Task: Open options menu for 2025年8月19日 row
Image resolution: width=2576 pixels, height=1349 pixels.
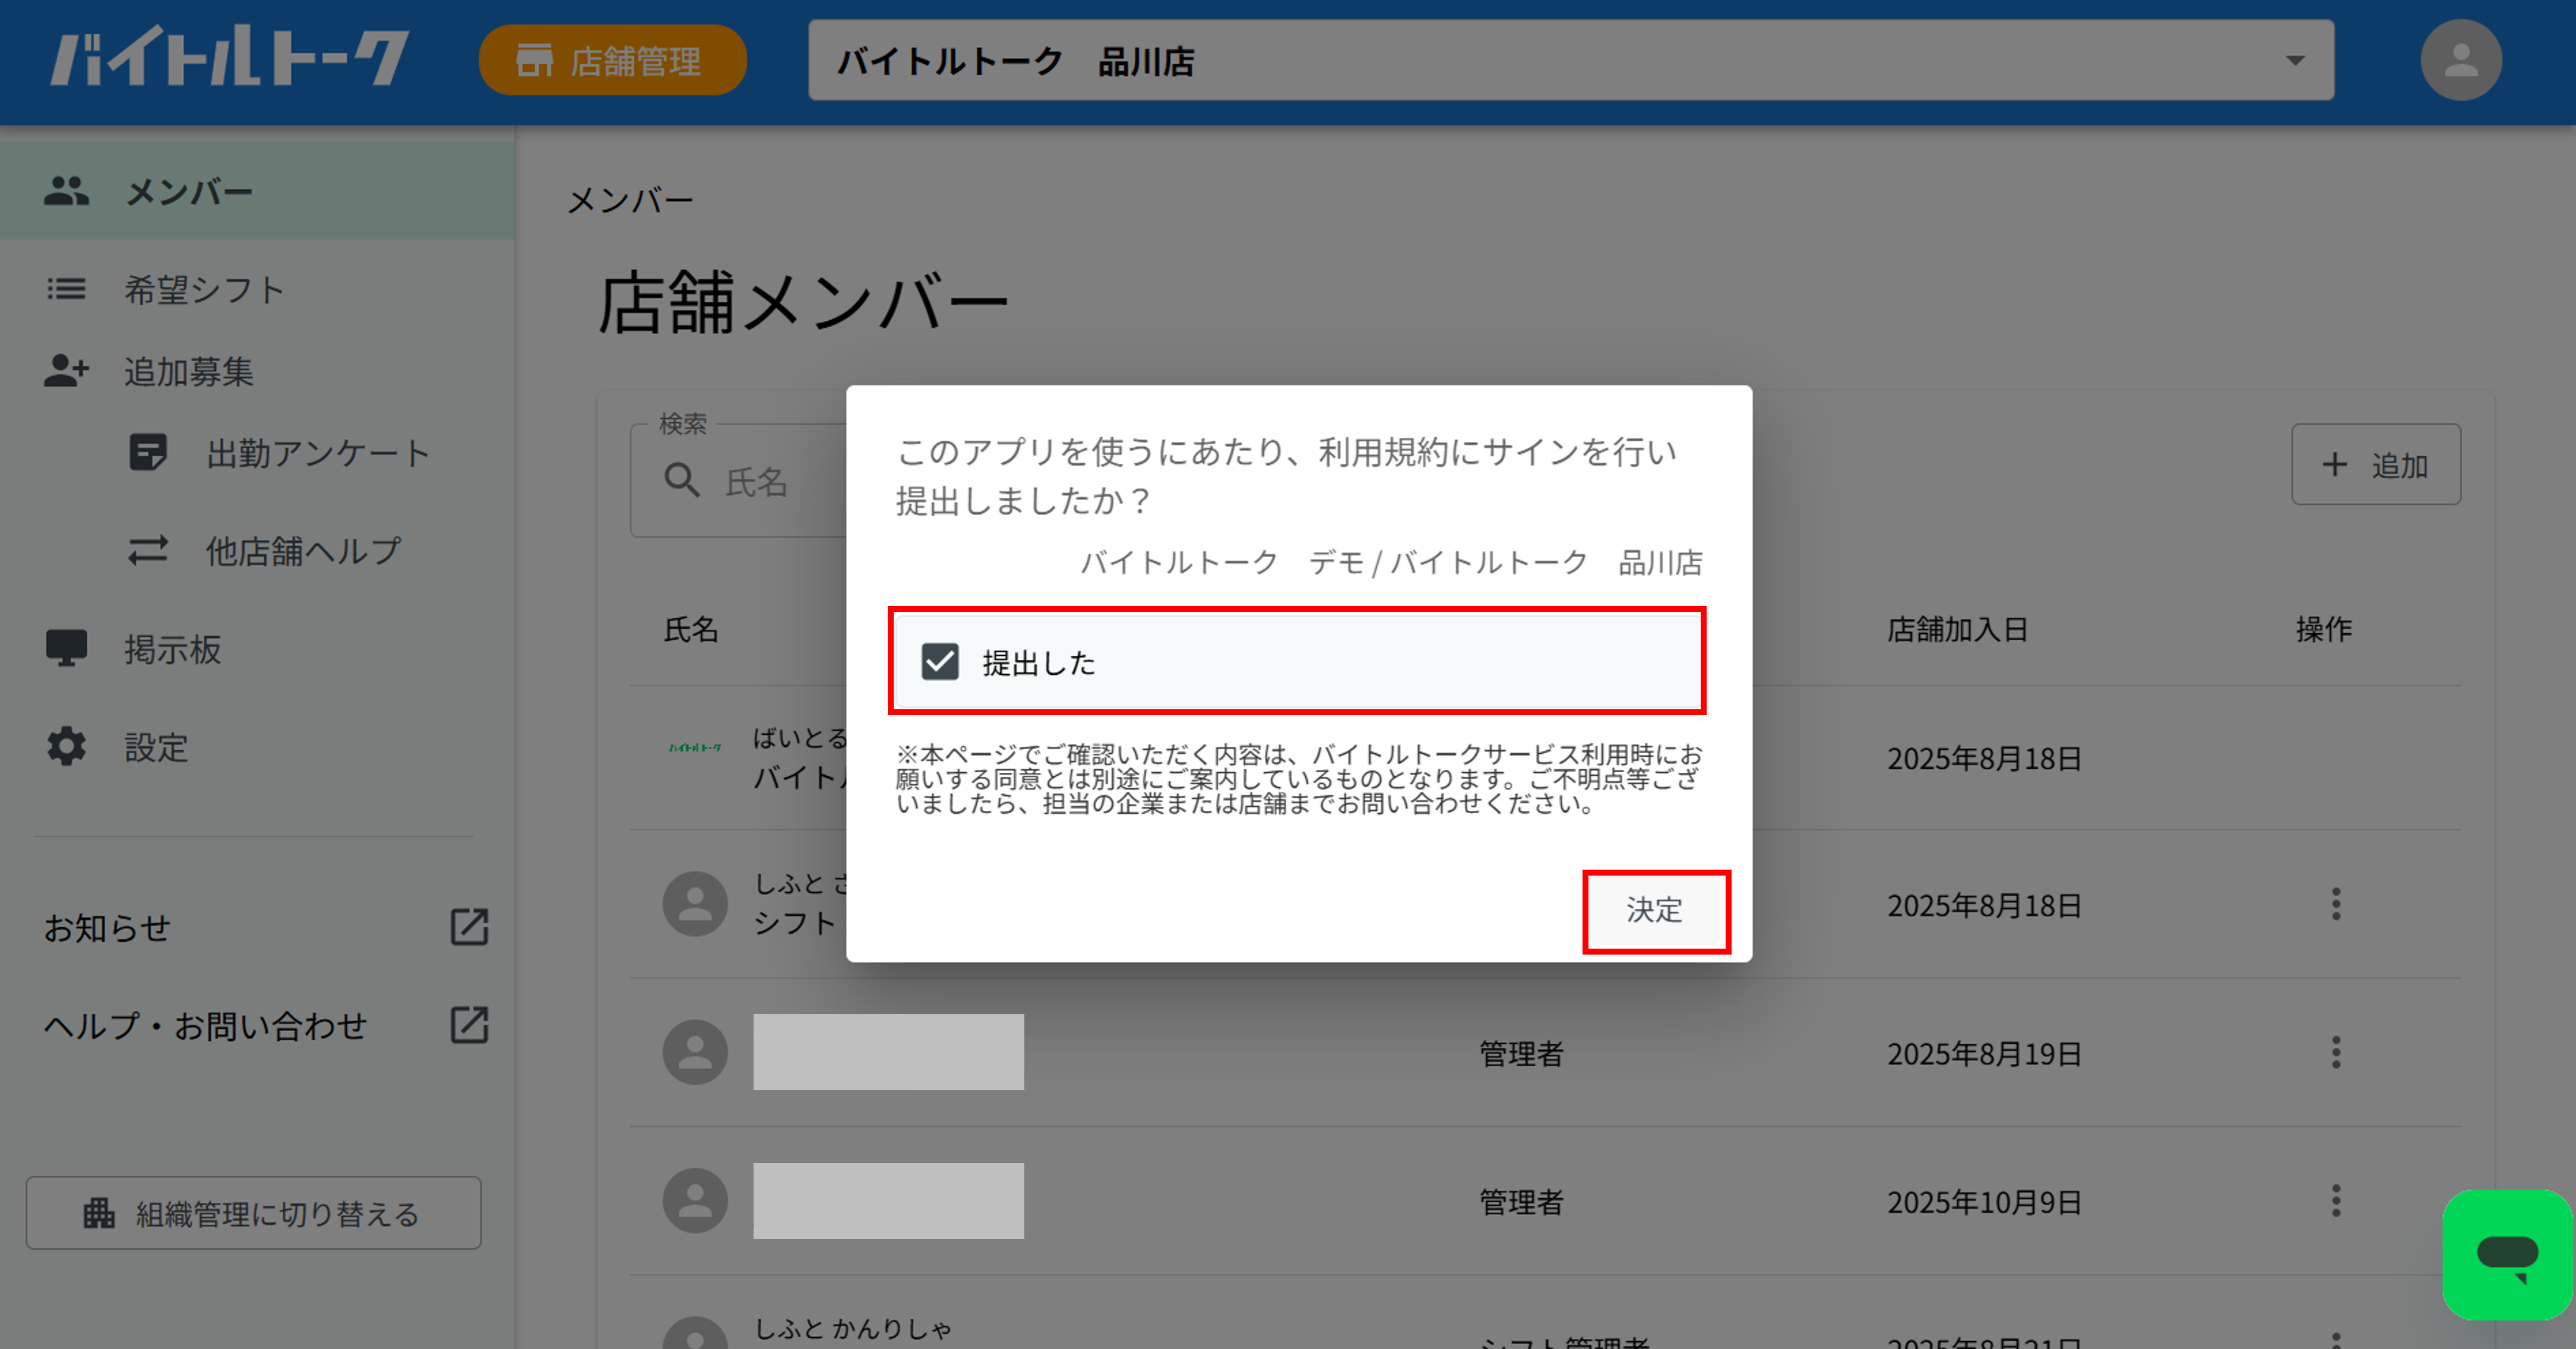Action: 2336,1052
